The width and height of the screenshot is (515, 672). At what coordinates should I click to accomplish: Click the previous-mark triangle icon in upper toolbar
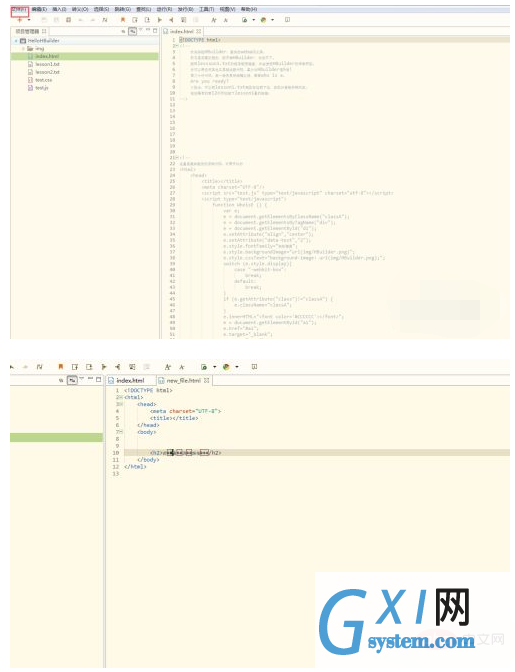pyautogui.click(x=171, y=20)
